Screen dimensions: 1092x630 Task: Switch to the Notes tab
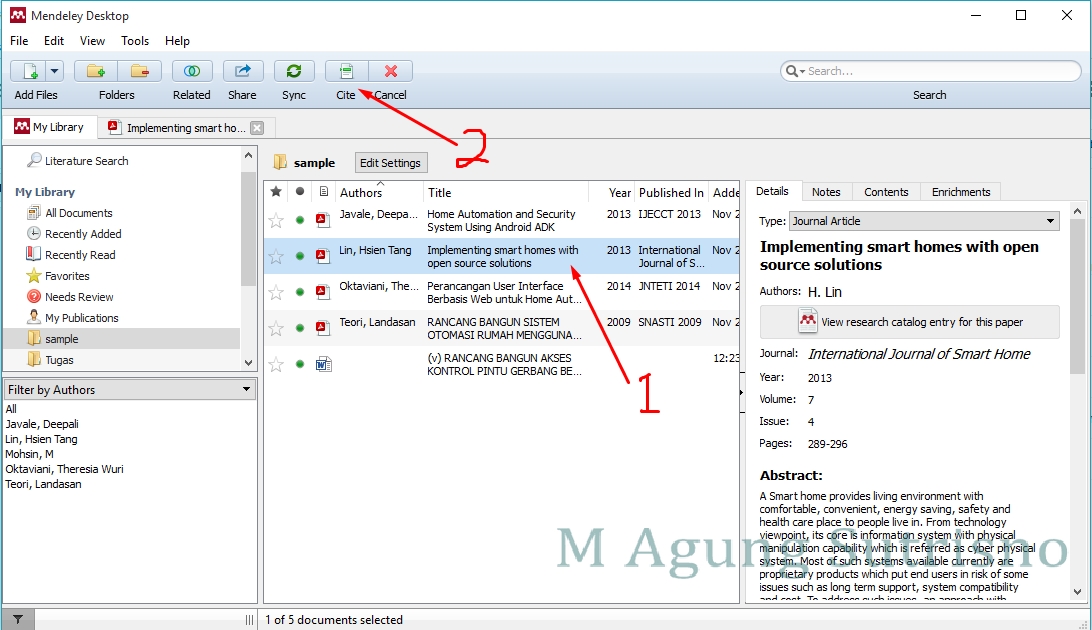826,191
